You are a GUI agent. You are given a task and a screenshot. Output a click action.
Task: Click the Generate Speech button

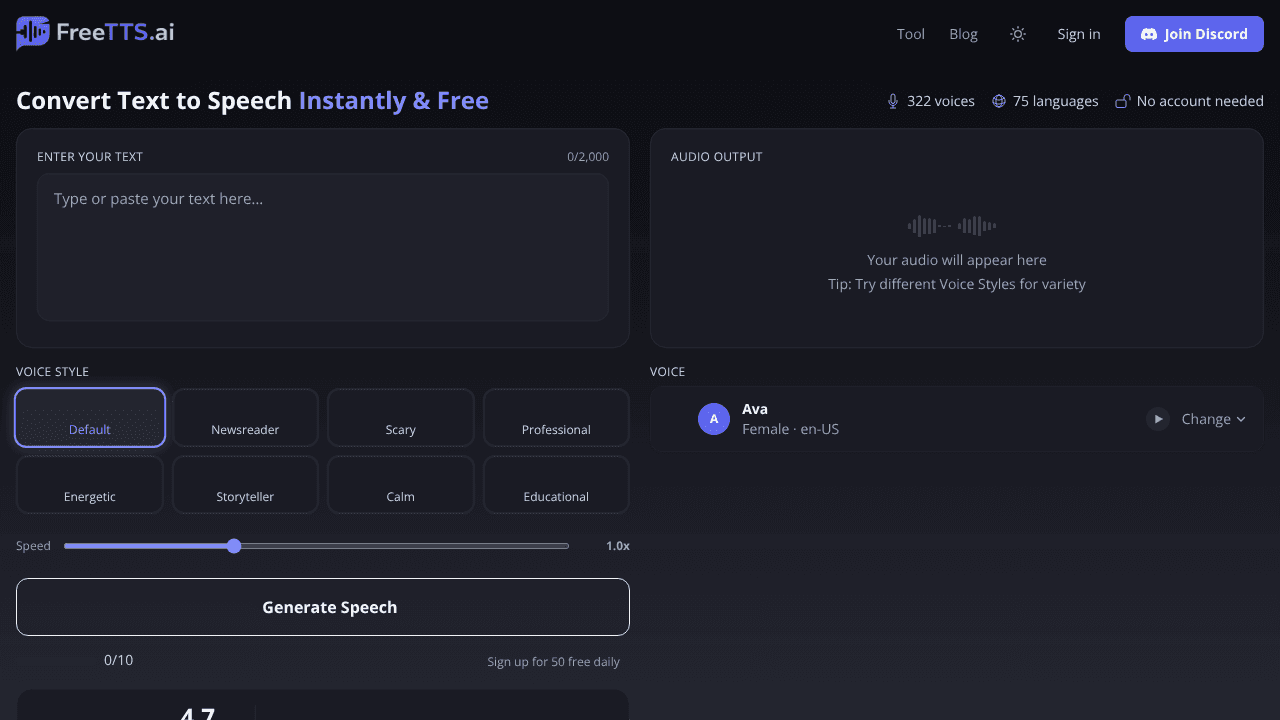pyautogui.click(x=323, y=607)
